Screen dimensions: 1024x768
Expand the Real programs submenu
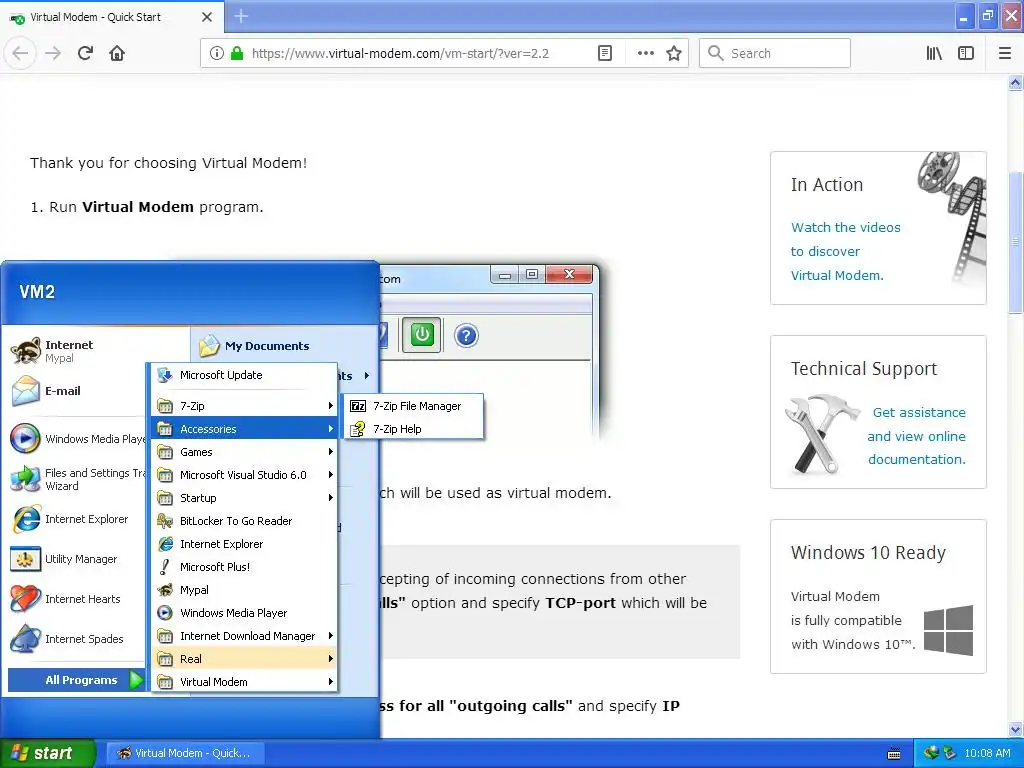tap(245, 658)
